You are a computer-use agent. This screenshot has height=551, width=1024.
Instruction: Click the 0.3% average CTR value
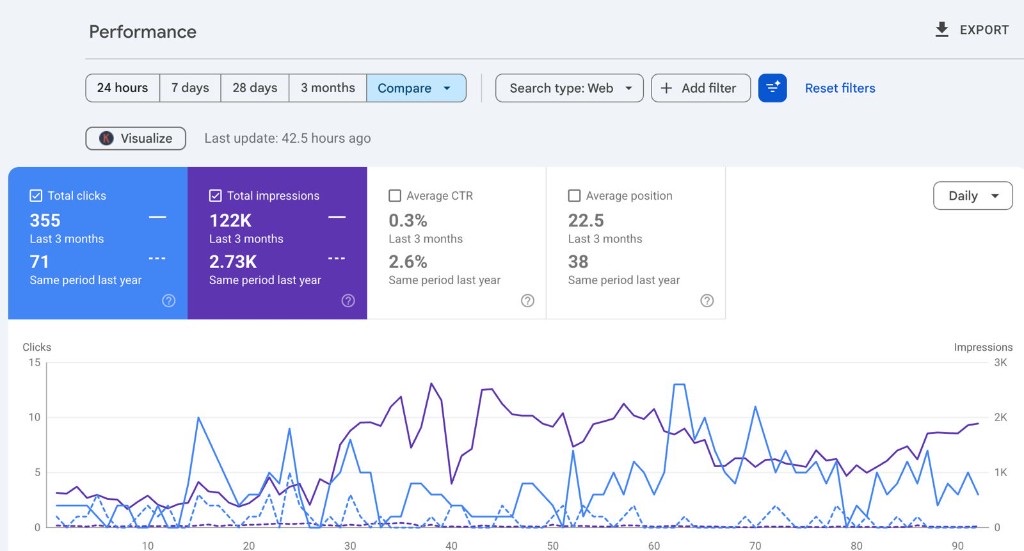(x=408, y=221)
